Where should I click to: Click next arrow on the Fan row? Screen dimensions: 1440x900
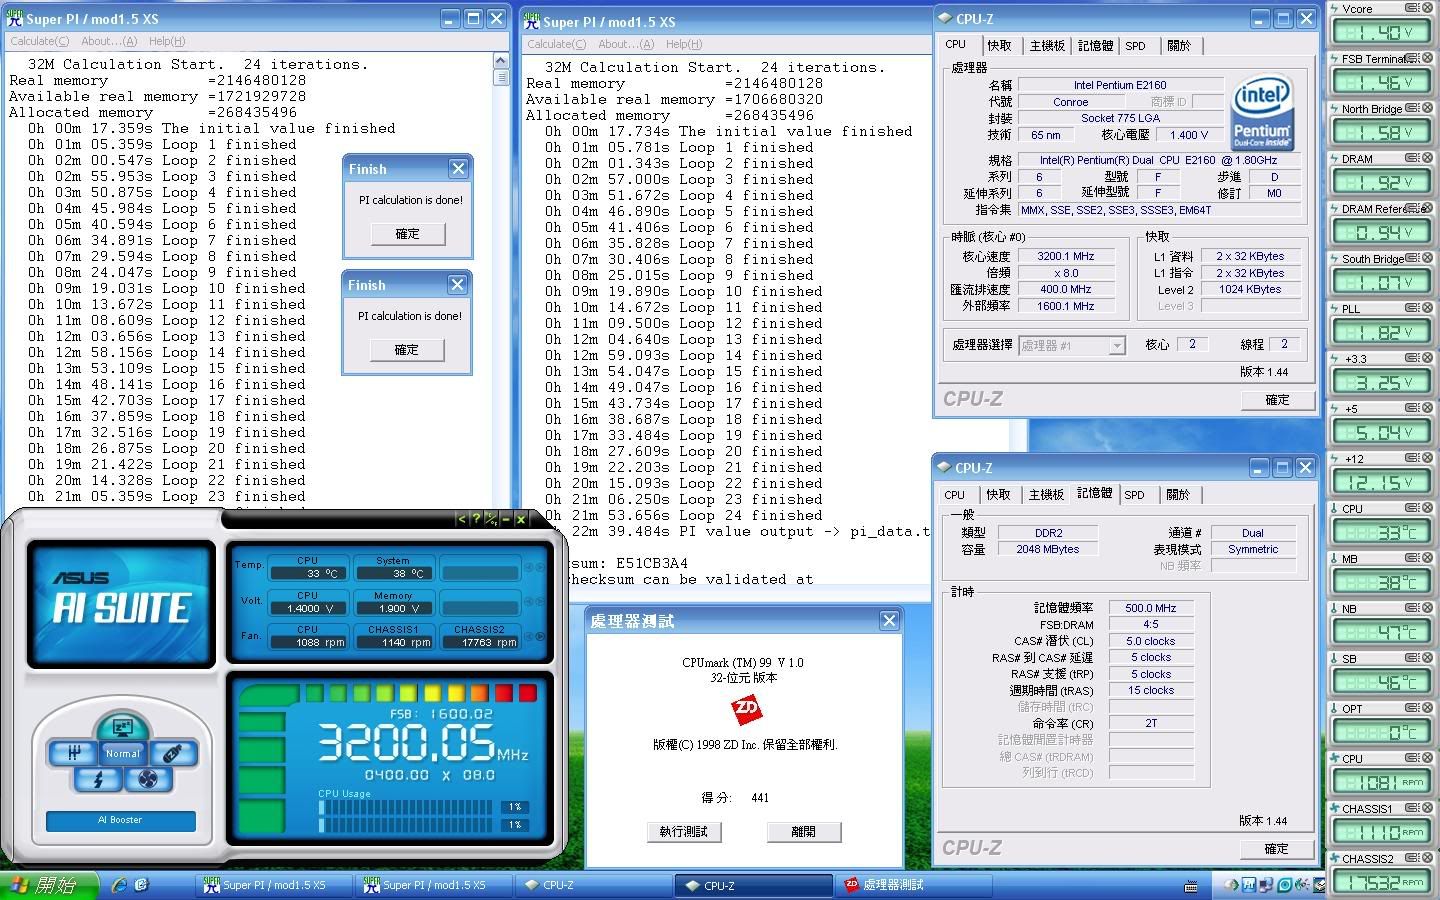click(540, 636)
